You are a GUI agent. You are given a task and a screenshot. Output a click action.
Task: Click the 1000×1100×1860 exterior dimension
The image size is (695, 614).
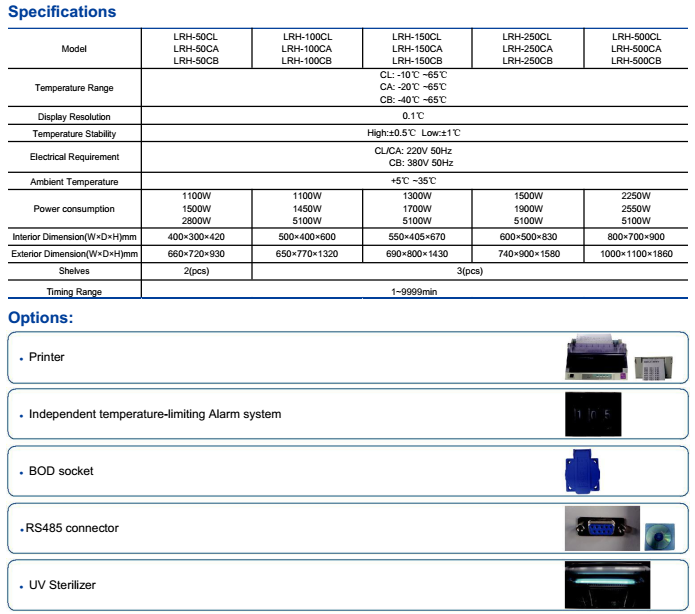[x=636, y=254]
